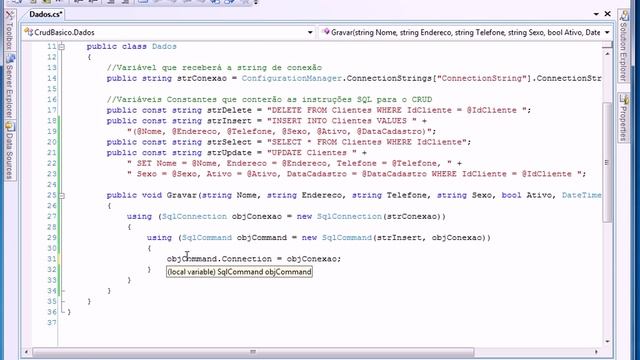Select the CrudBasico.Dados class combo box

[169, 32]
